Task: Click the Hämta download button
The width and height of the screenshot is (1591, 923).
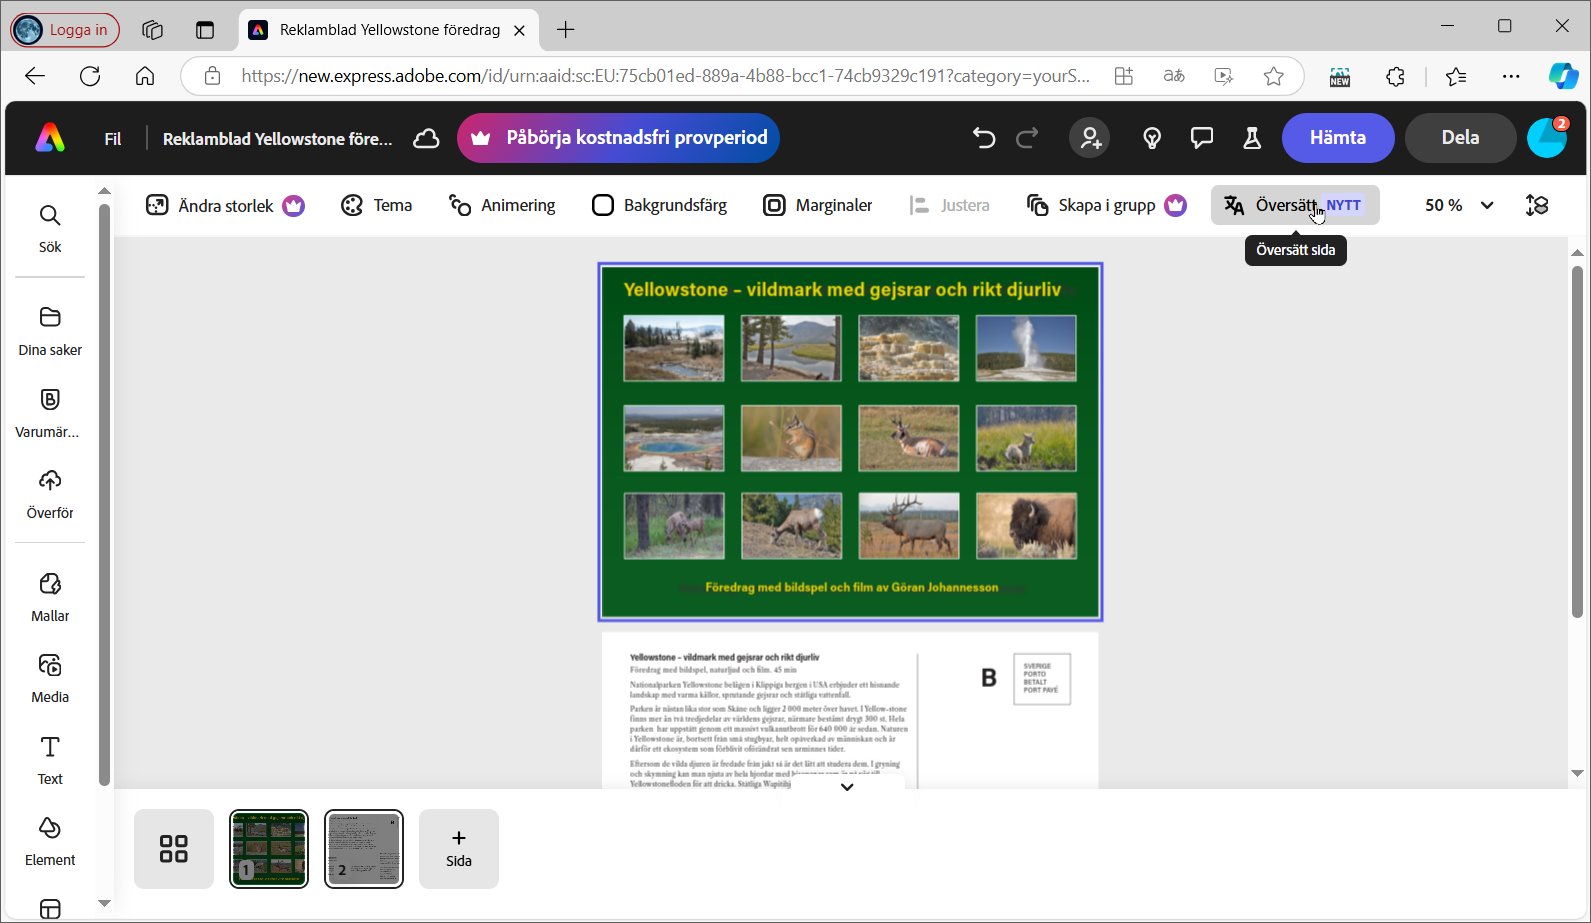Action: coord(1337,138)
